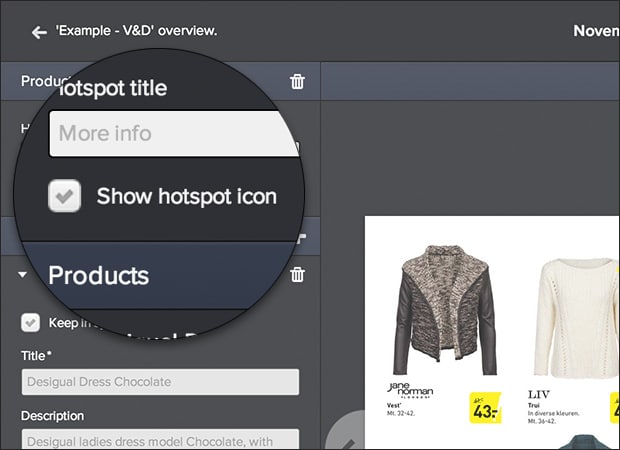Click trash icon beside Products section
620x450 pixels.
pos(297,275)
